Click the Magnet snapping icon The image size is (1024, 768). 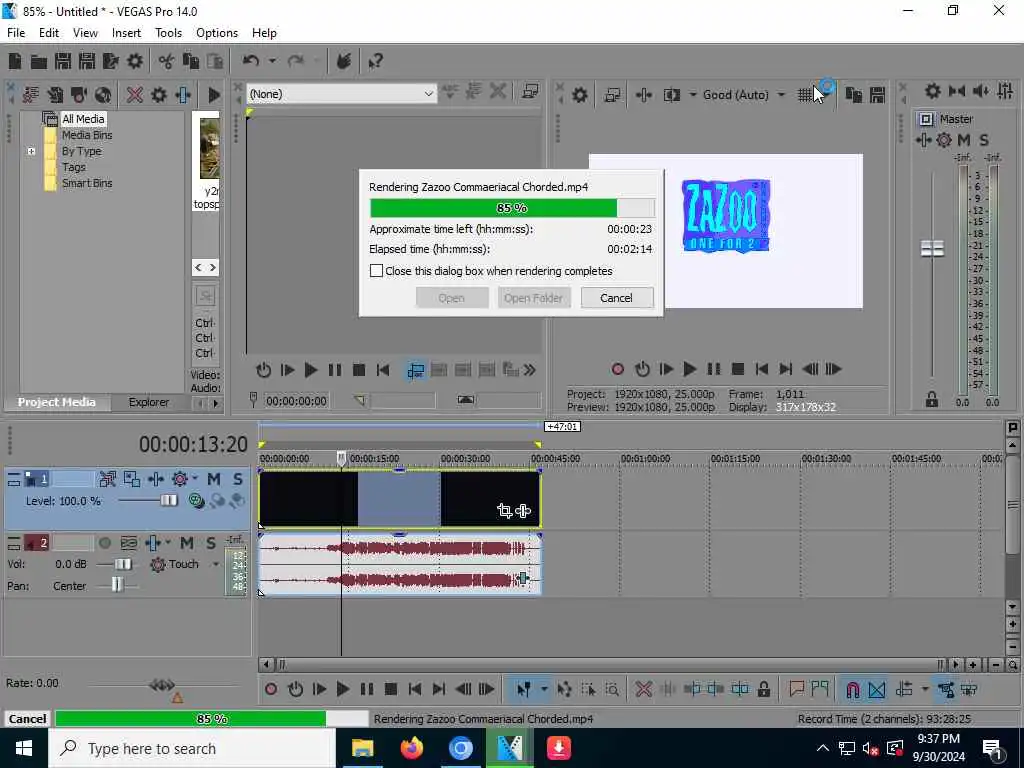pyautogui.click(x=852, y=689)
